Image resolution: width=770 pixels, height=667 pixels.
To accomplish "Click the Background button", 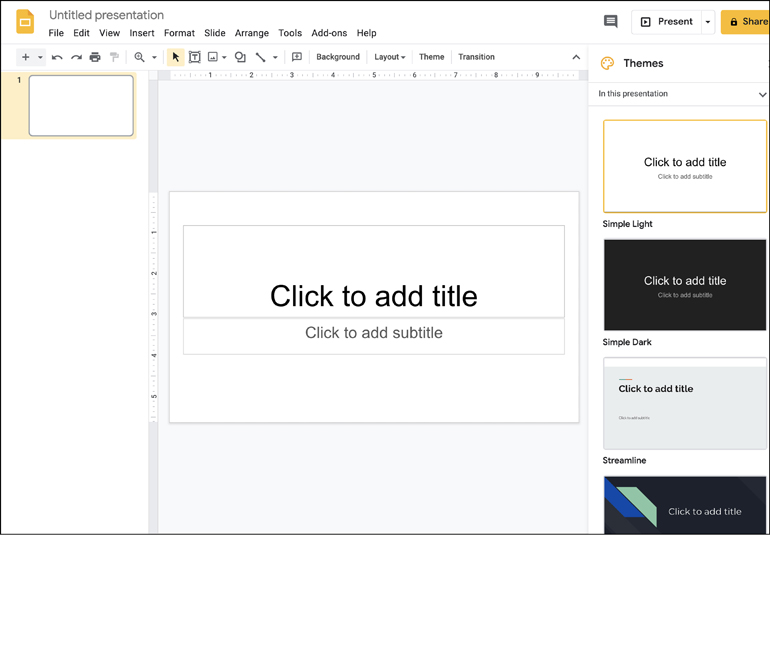I will pyautogui.click(x=338, y=57).
